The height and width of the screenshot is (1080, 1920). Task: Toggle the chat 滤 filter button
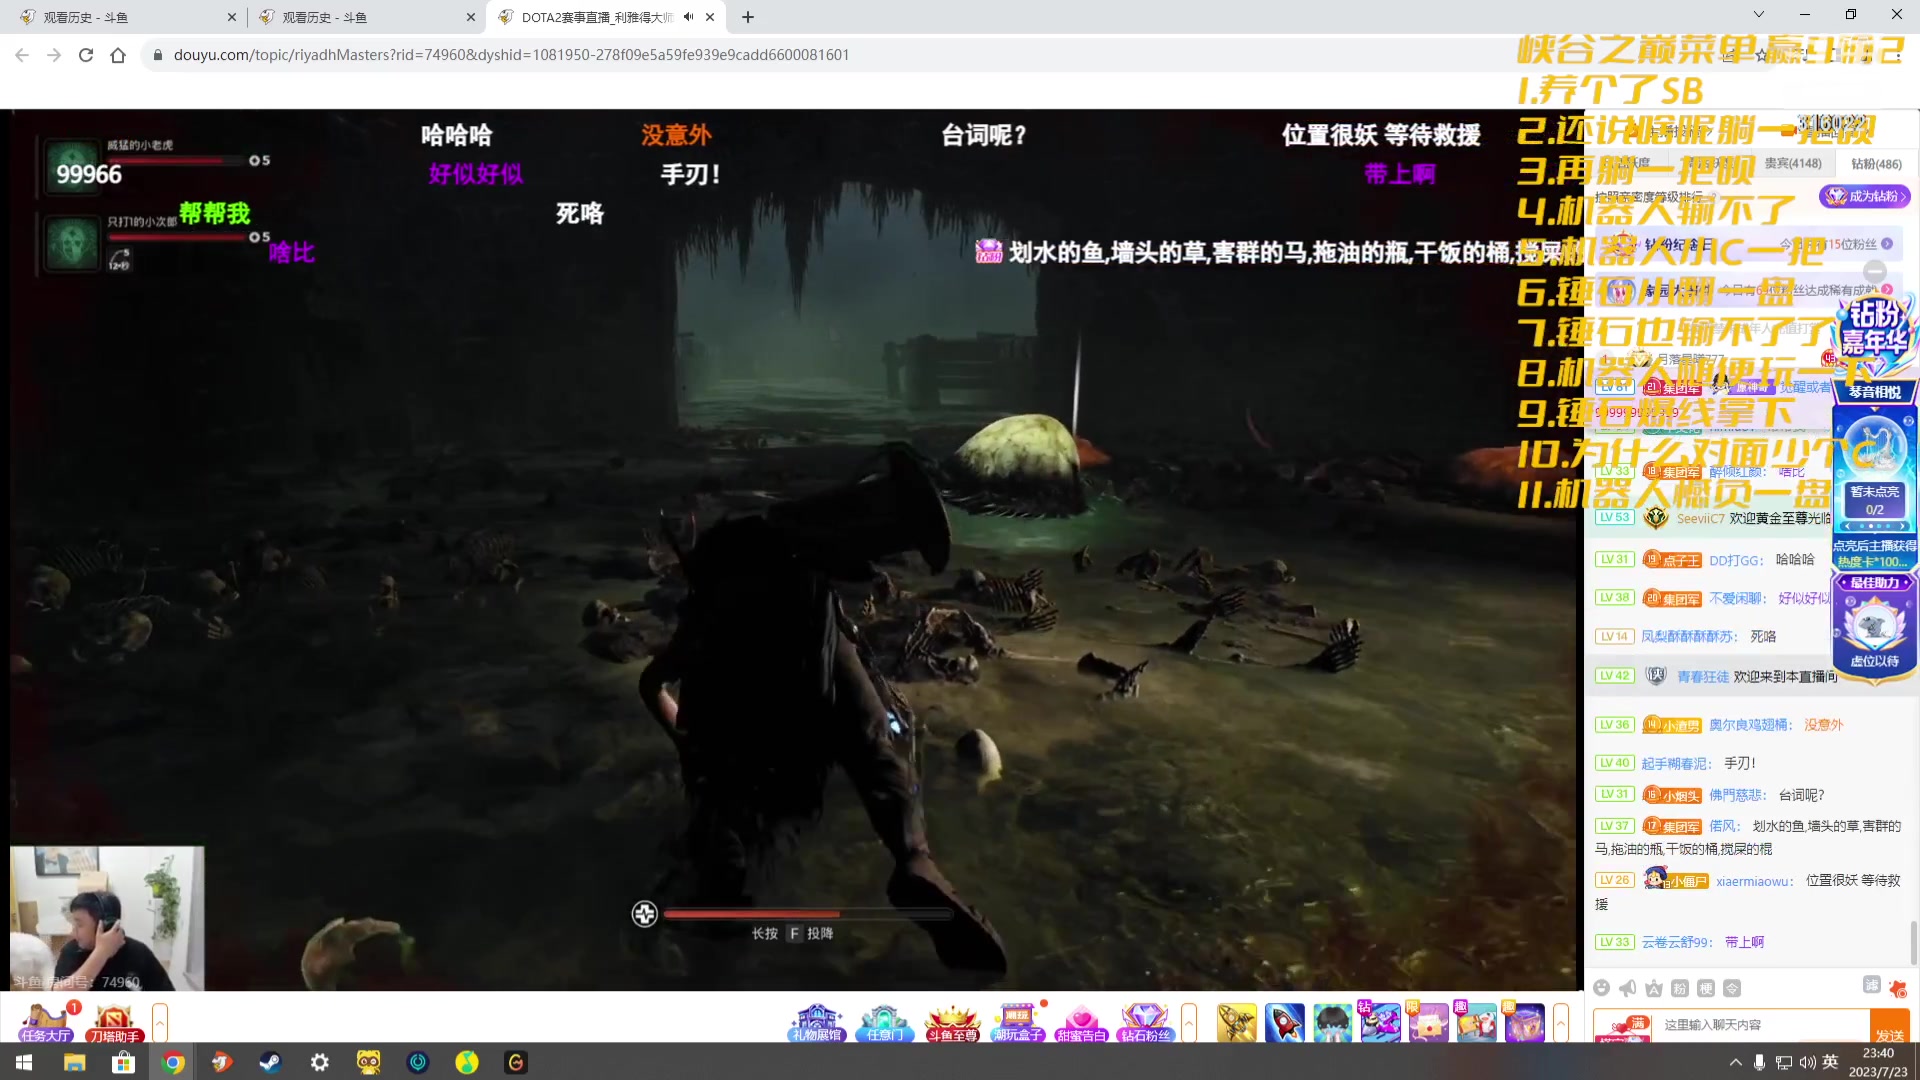point(1872,985)
